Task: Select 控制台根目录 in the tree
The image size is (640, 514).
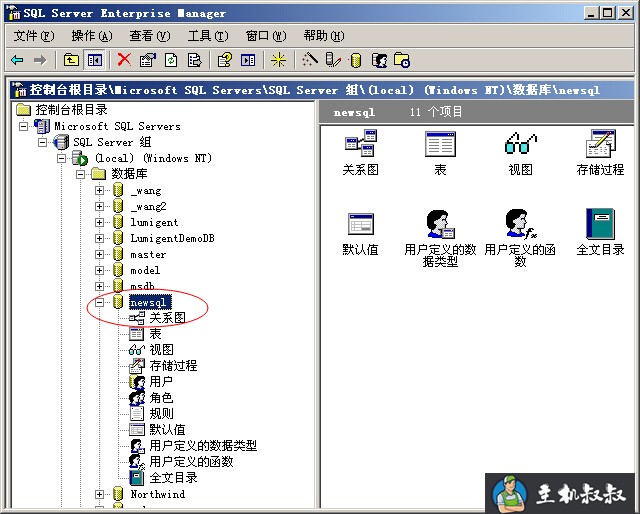Action: 71,110
